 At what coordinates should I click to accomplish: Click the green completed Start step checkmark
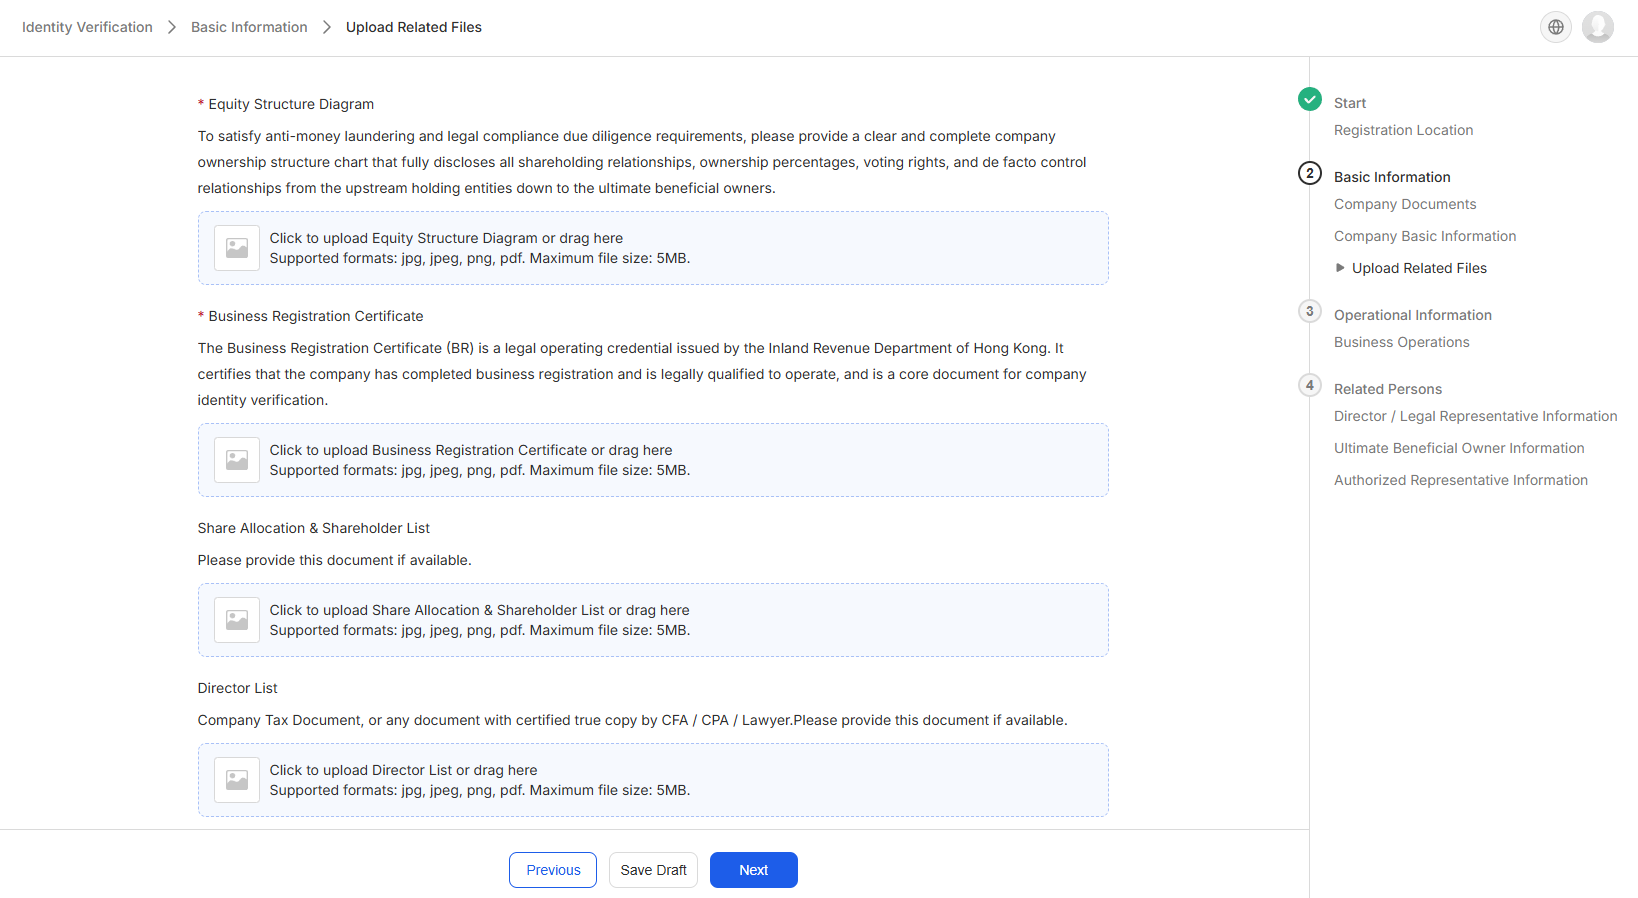[x=1310, y=99]
